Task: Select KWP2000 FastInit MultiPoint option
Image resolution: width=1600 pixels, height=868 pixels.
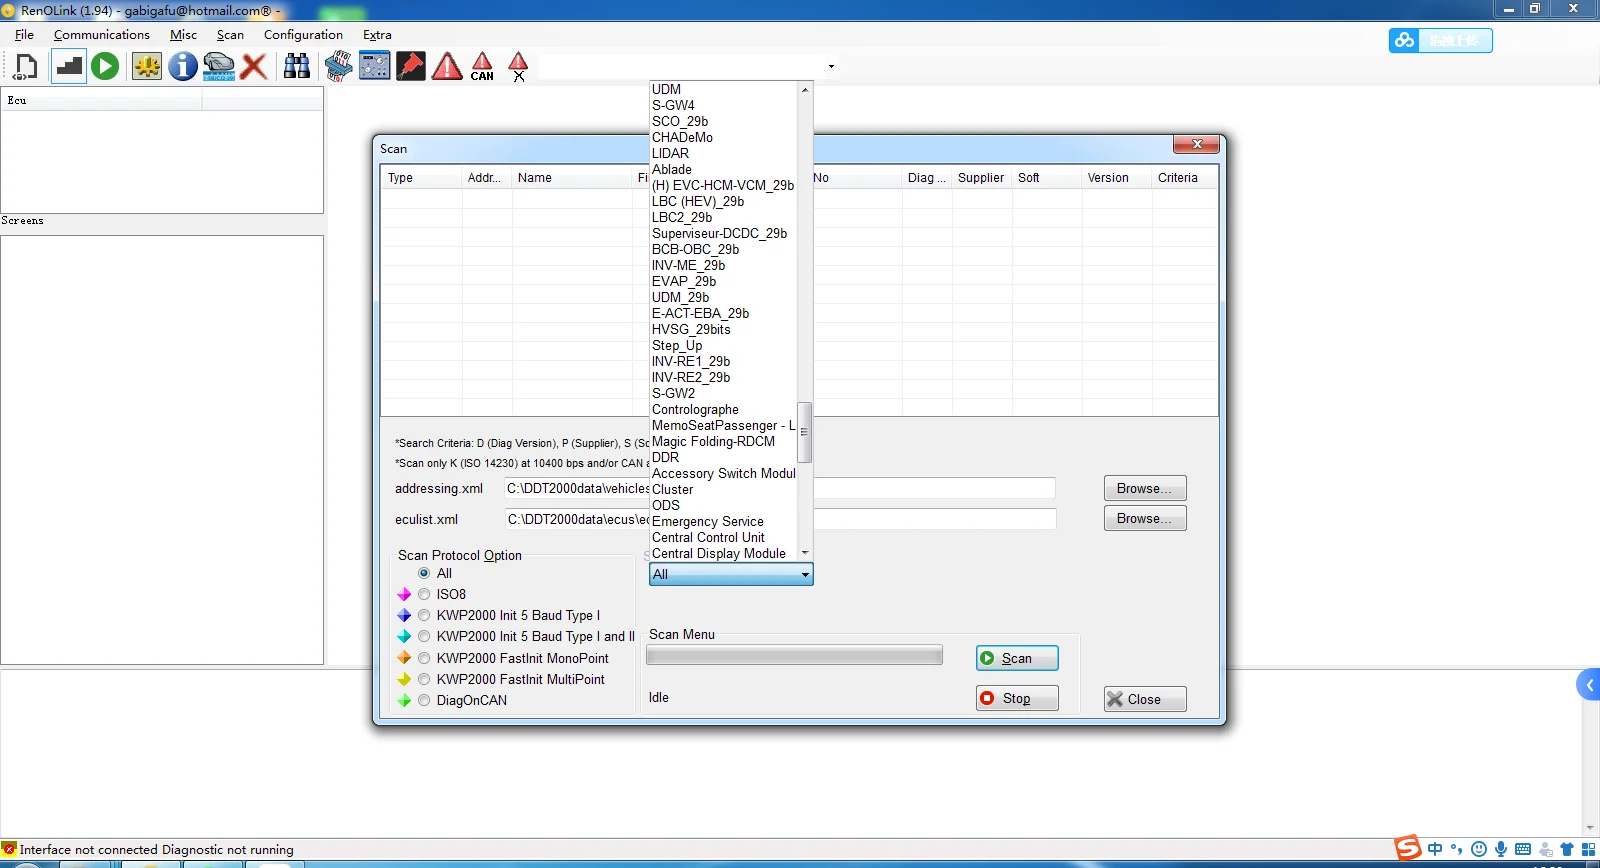Action: pyautogui.click(x=424, y=679)
